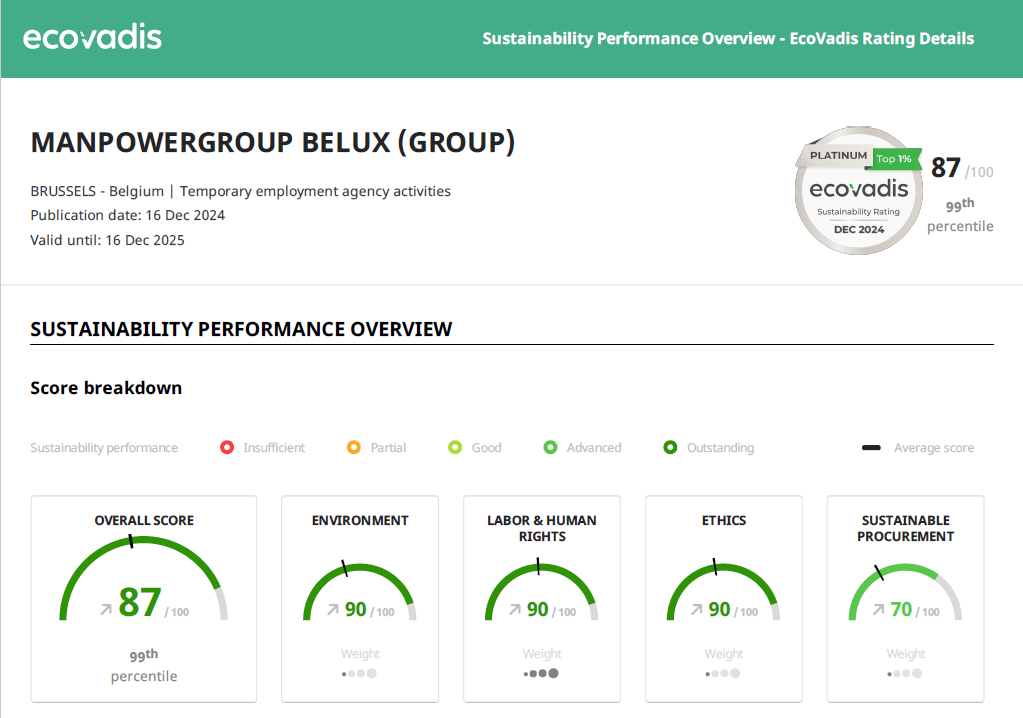Click the 'Weight' label under Environment
Image resolution: width=1023 pixels, height=718 pixels.
pyautogui.click(x=360, y=653)
